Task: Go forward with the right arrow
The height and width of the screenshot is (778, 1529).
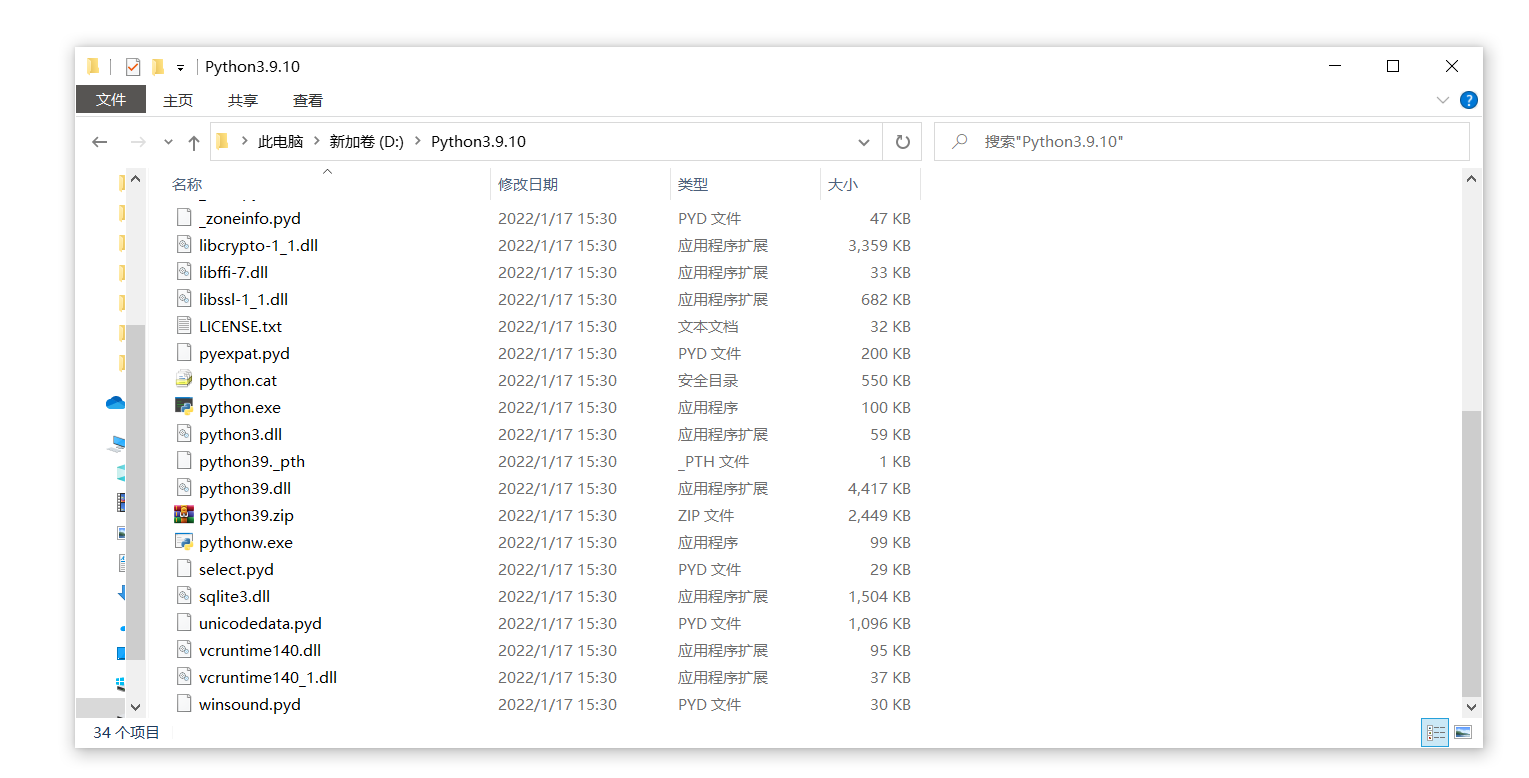Action: pos(138,142)
